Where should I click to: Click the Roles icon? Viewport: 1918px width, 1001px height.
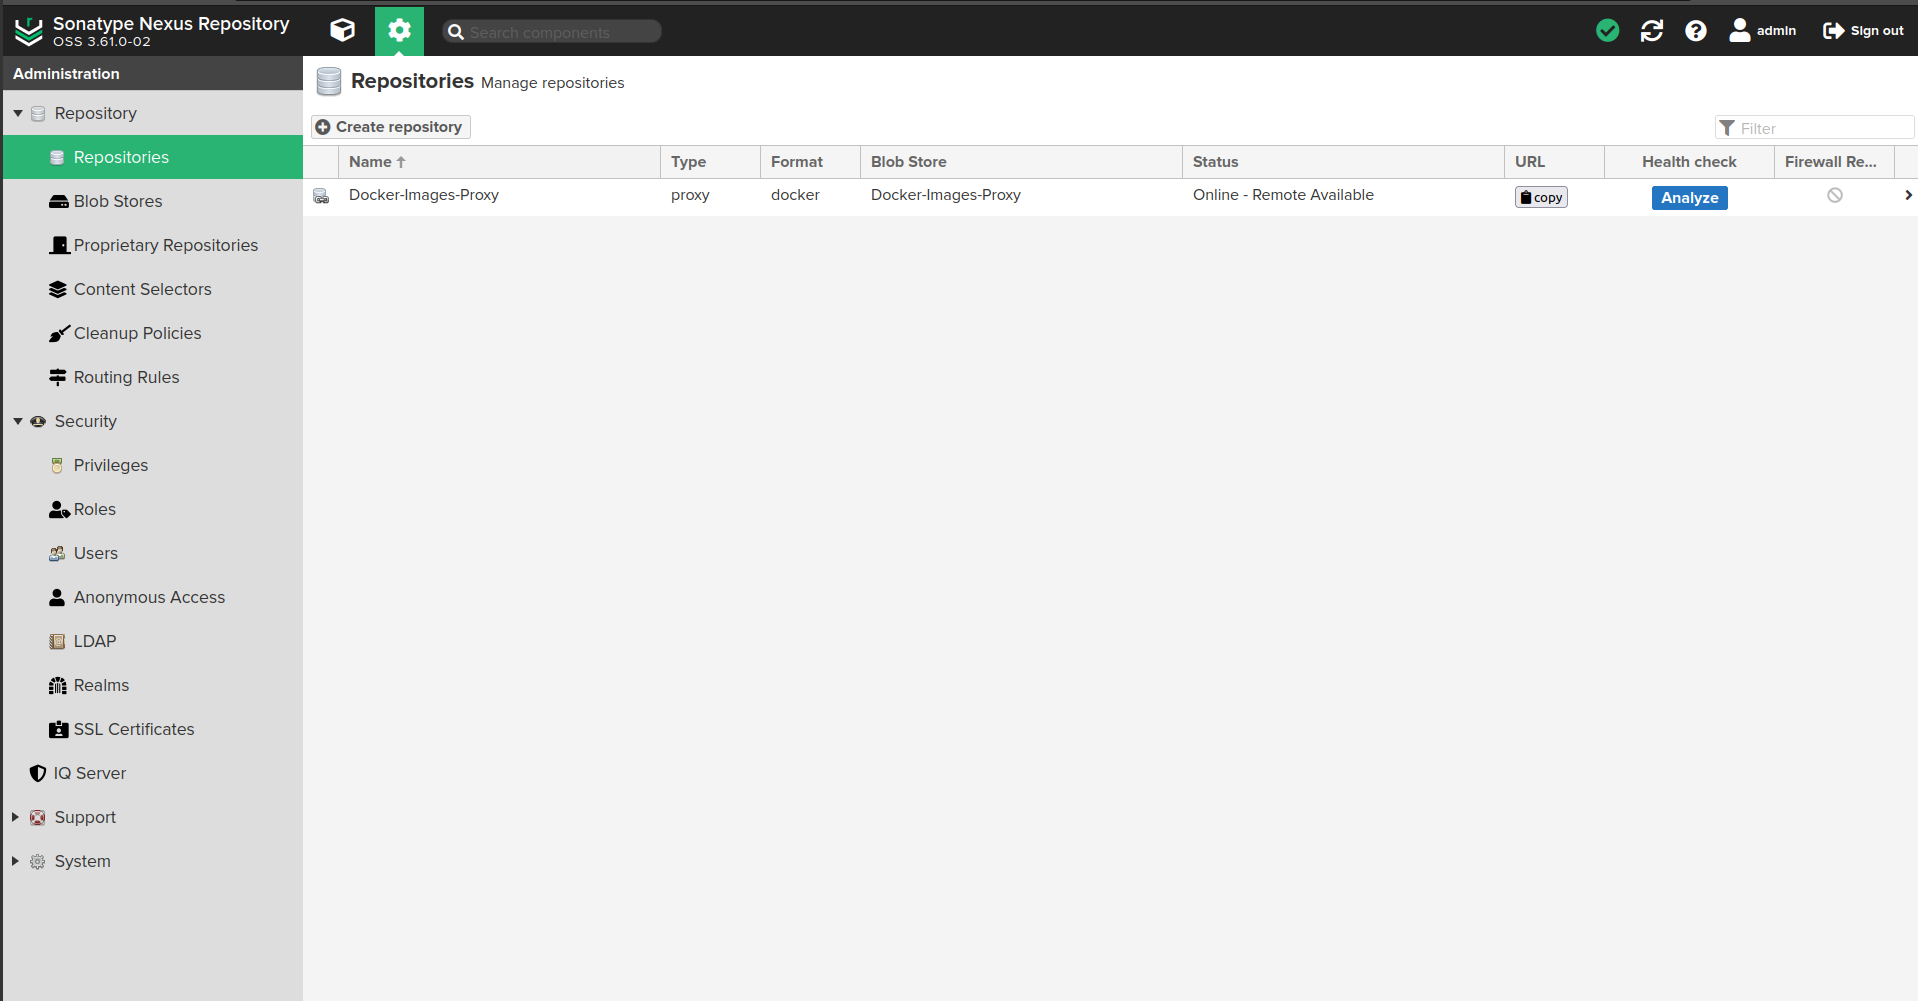coord(59,510)
